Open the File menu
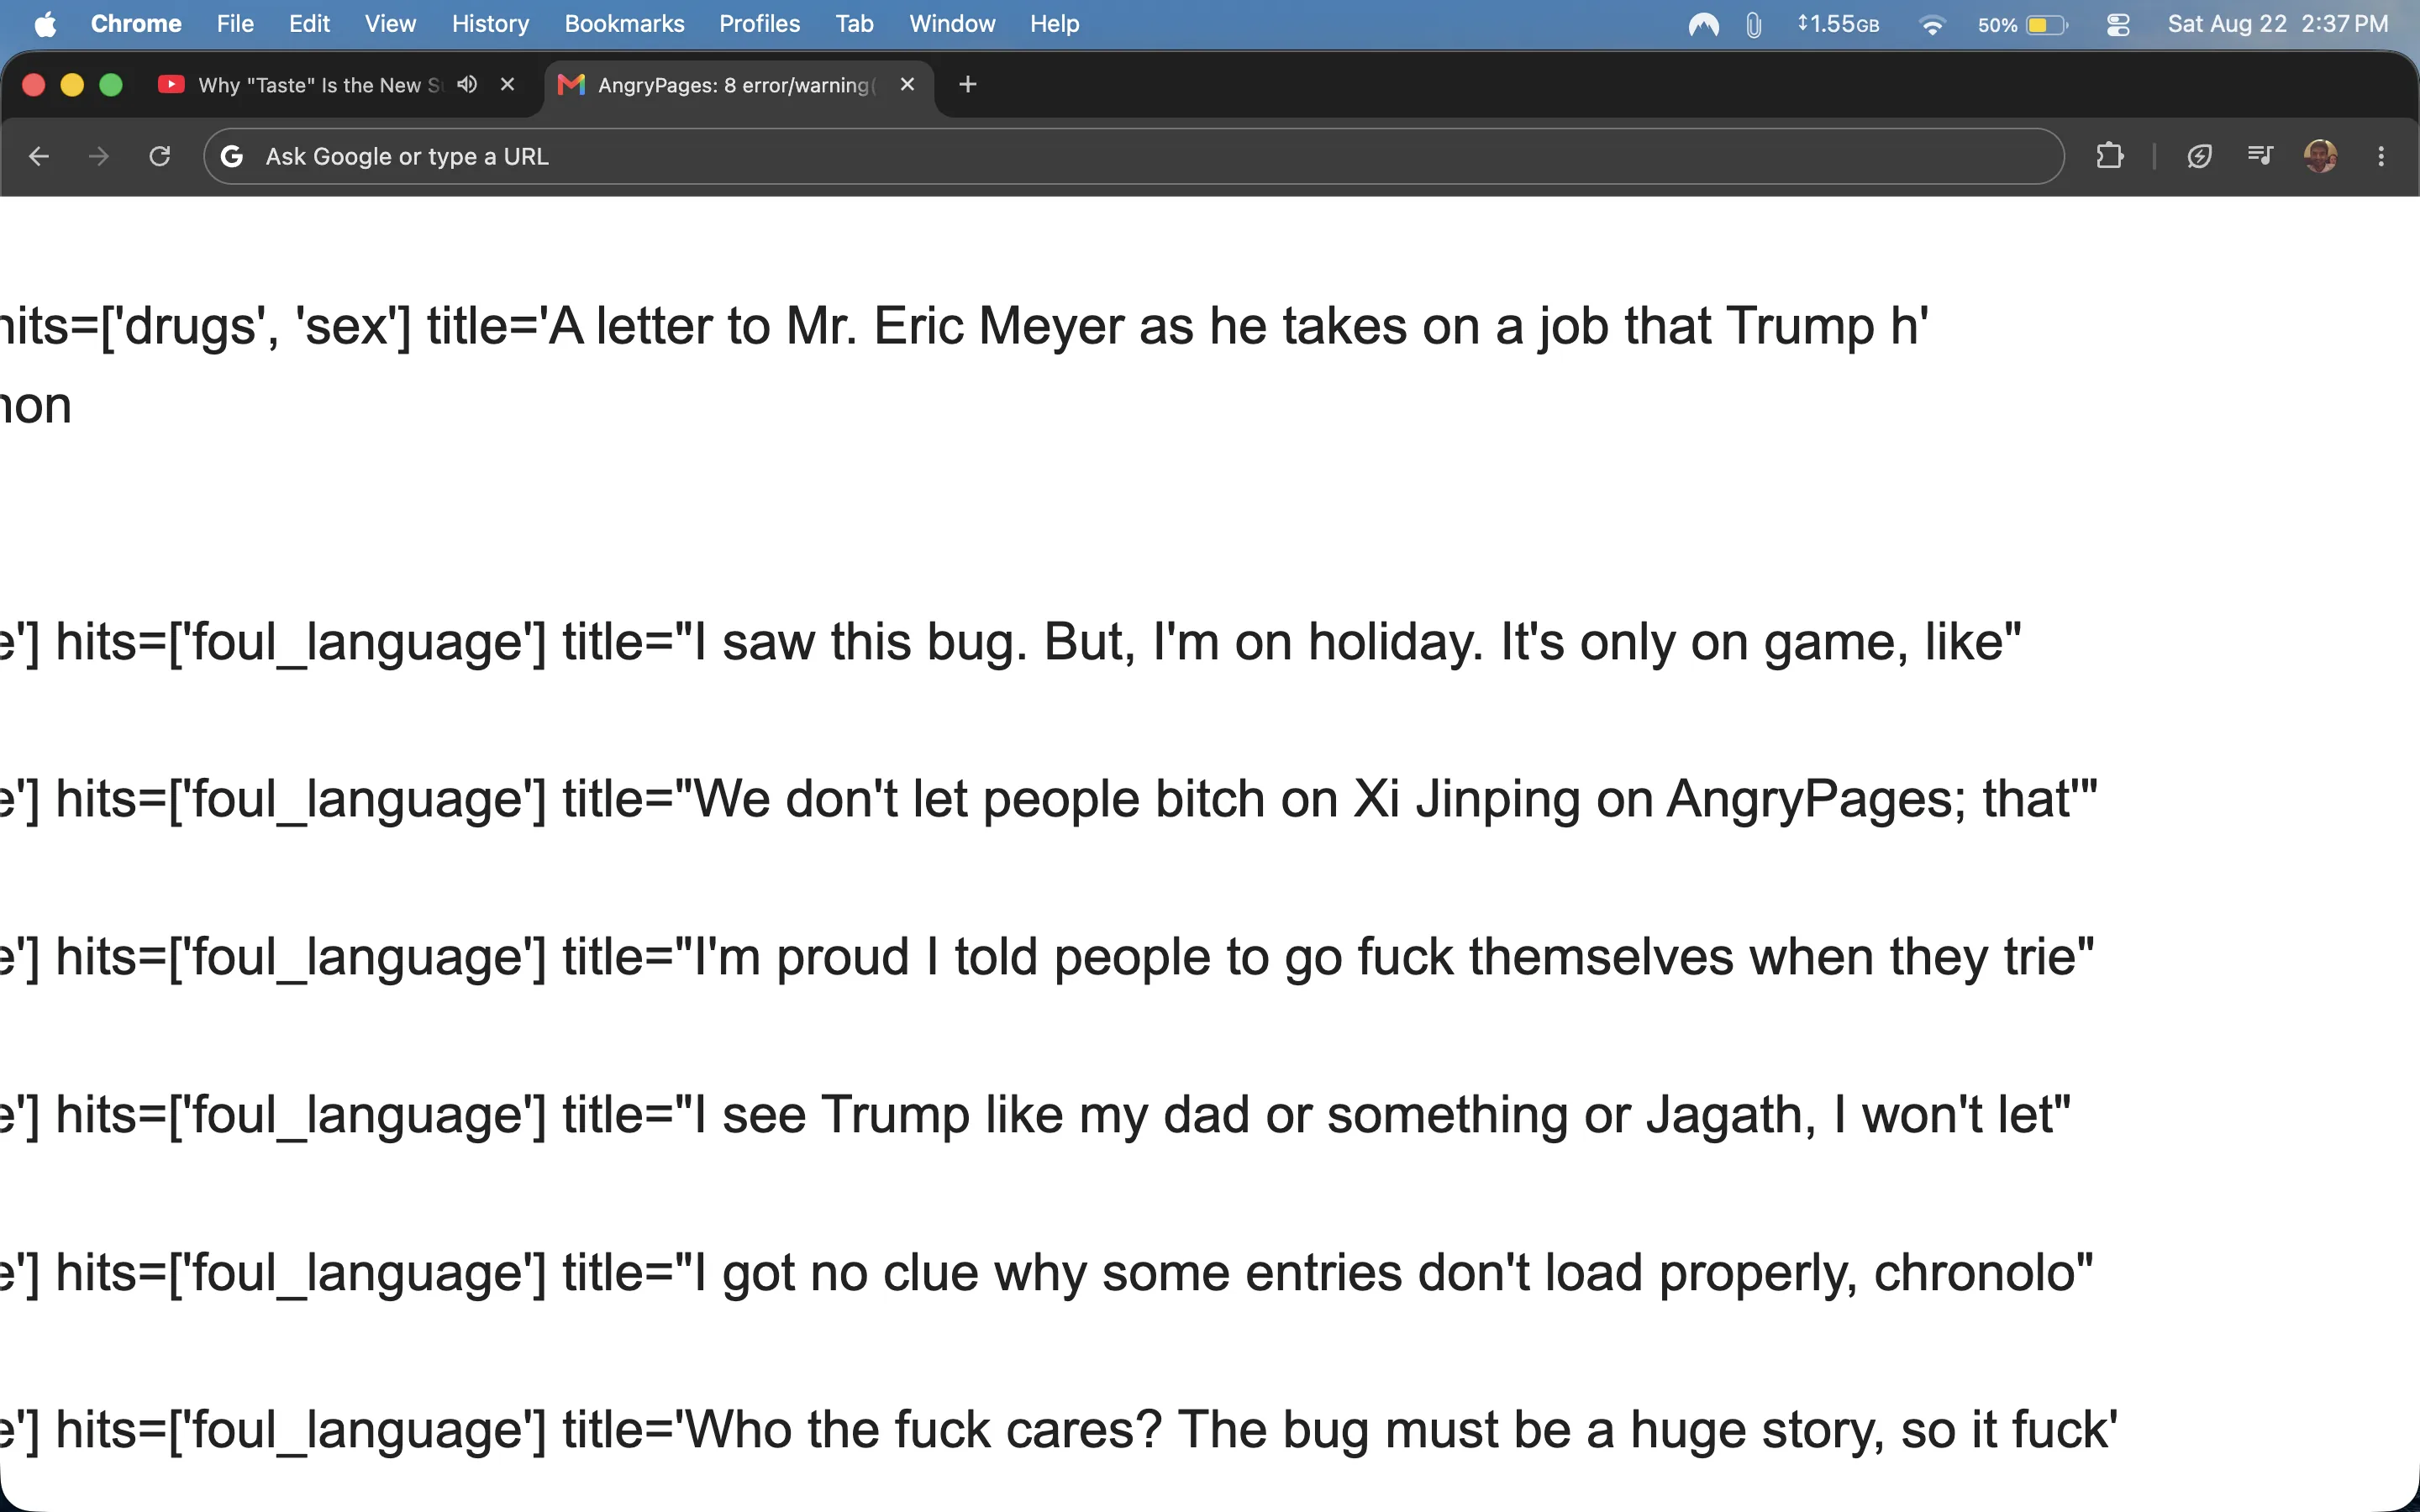The width and height of the screenshot is (2420, 1512). tap(235, 24)
